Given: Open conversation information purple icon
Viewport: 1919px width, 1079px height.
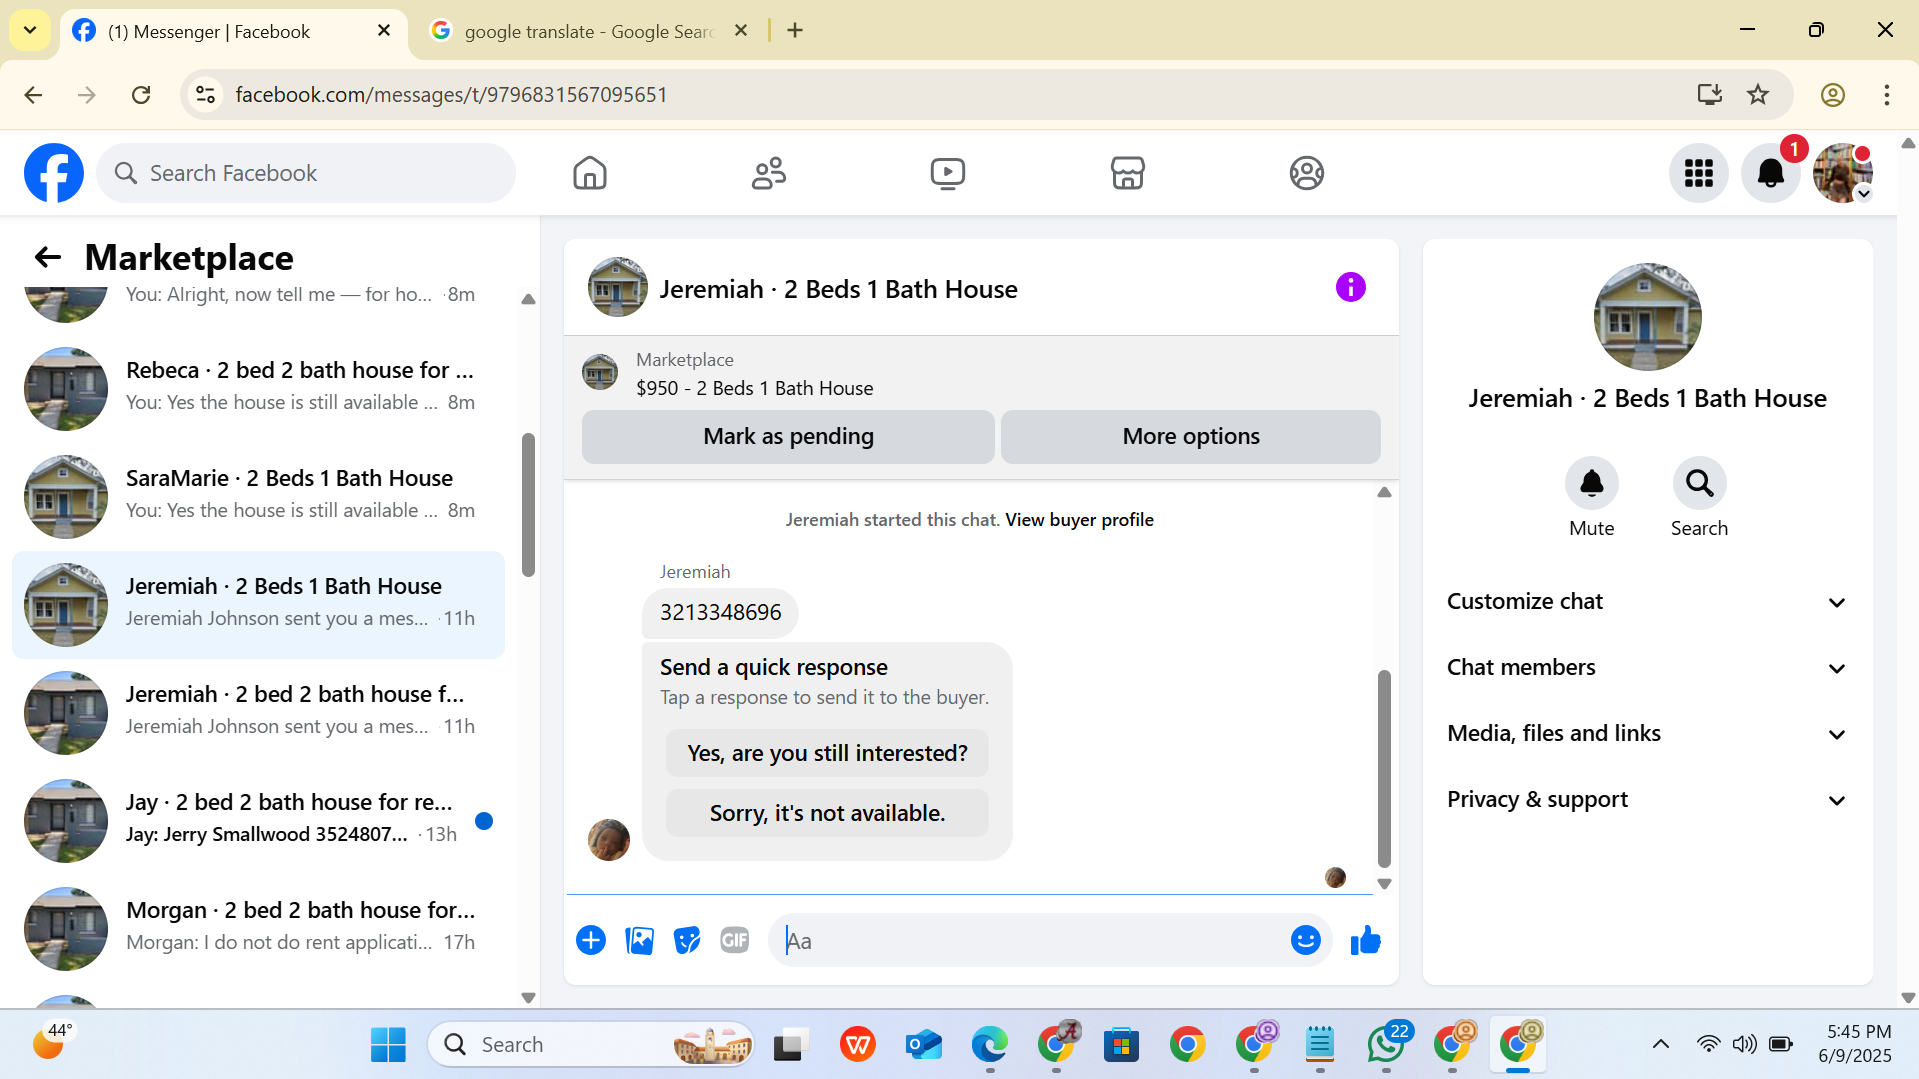Looking at the screenshot, I should pos(1351,288).
